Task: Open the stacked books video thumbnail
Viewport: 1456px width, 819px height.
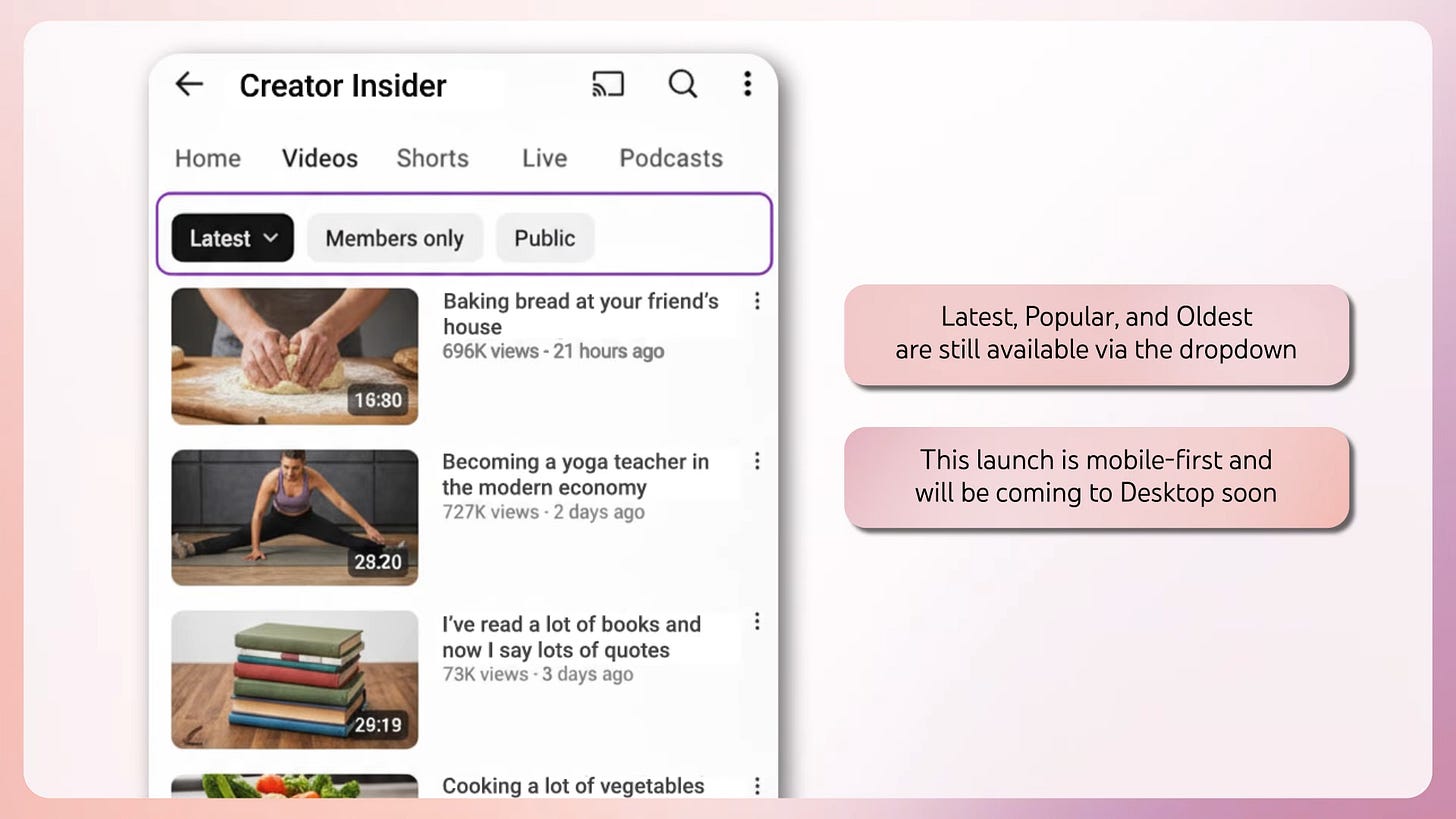Action: coord(295,679)
